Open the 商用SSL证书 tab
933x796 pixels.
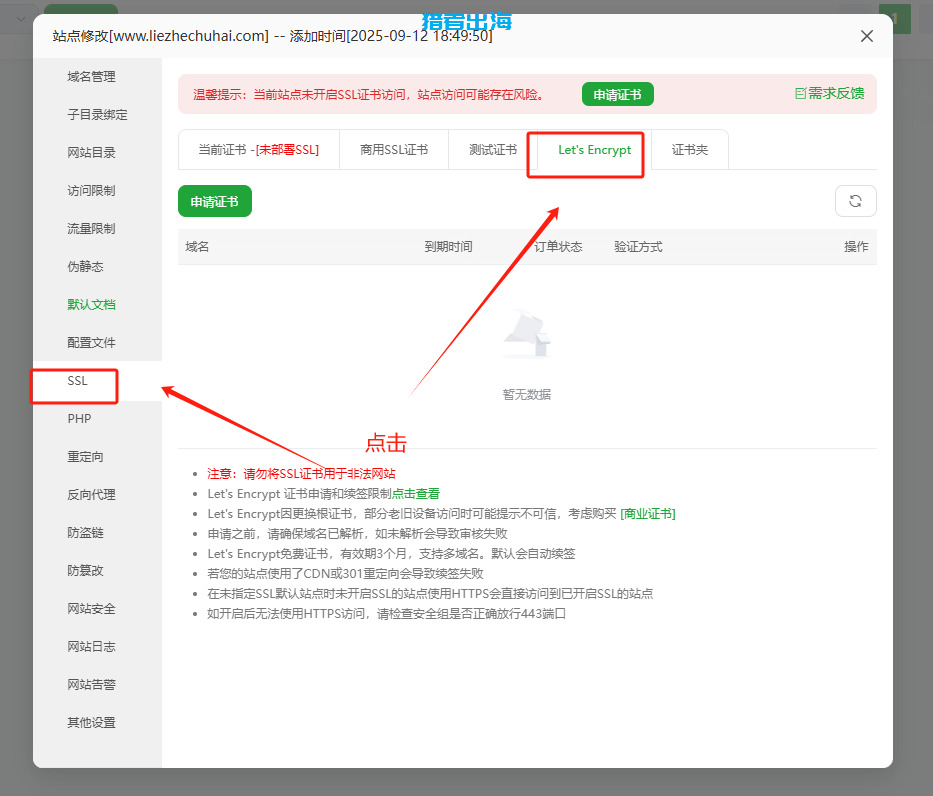[394, 150]
